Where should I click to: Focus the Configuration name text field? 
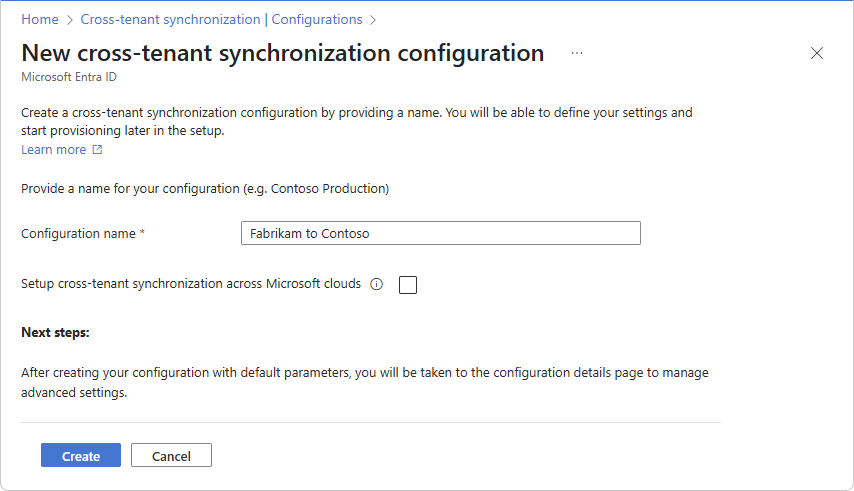(x=440, y=233)
